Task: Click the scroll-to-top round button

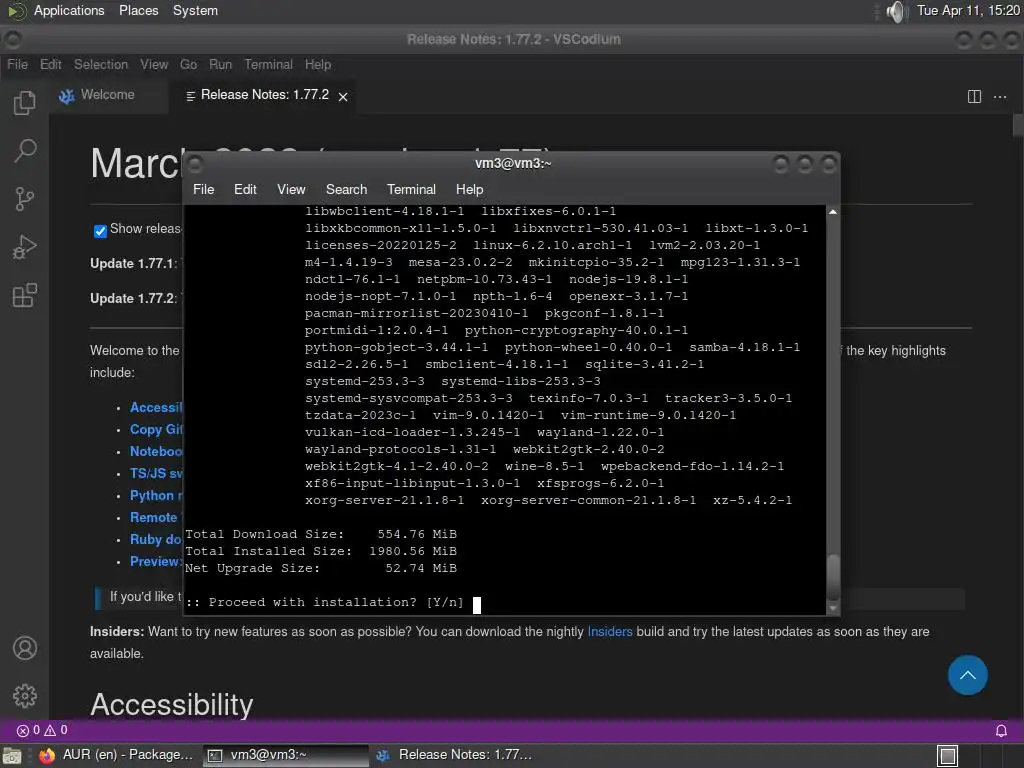Action: (x=967, y=675)
